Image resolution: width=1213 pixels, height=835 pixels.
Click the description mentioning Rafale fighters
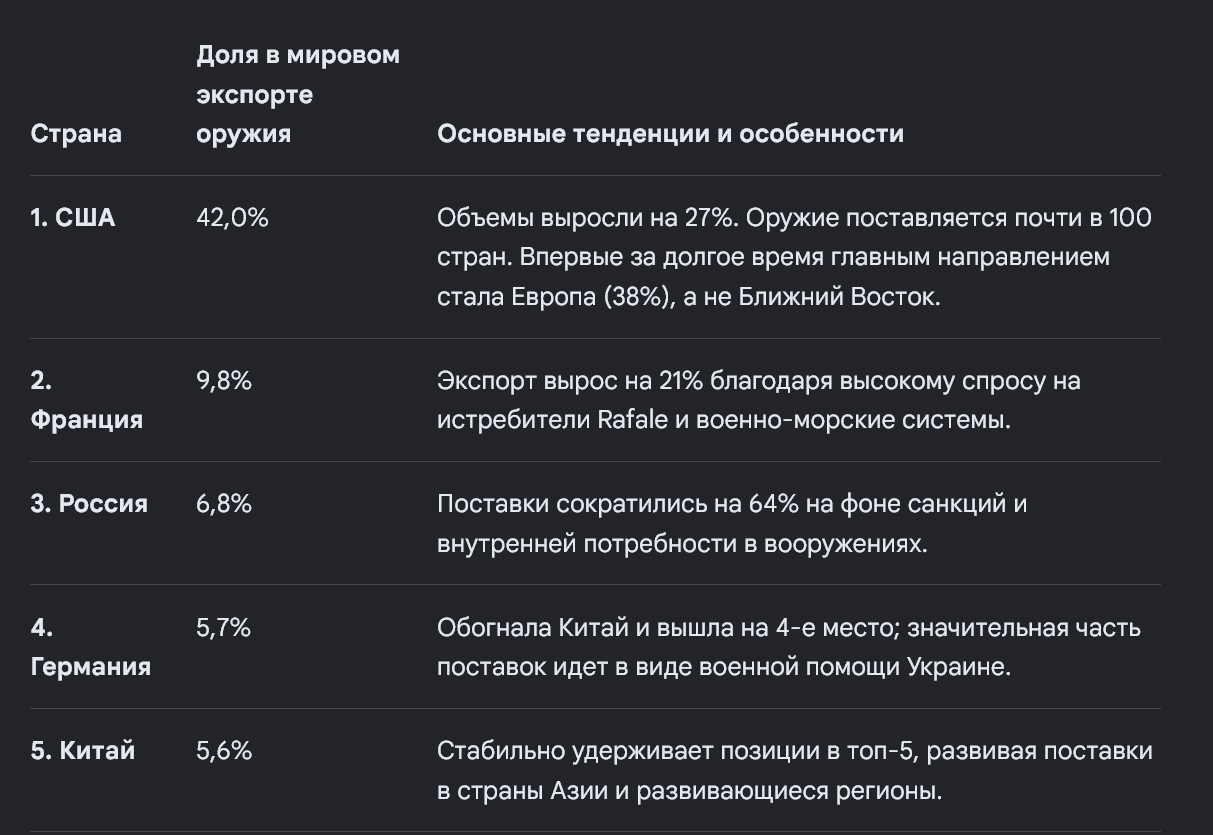point(759,400)
